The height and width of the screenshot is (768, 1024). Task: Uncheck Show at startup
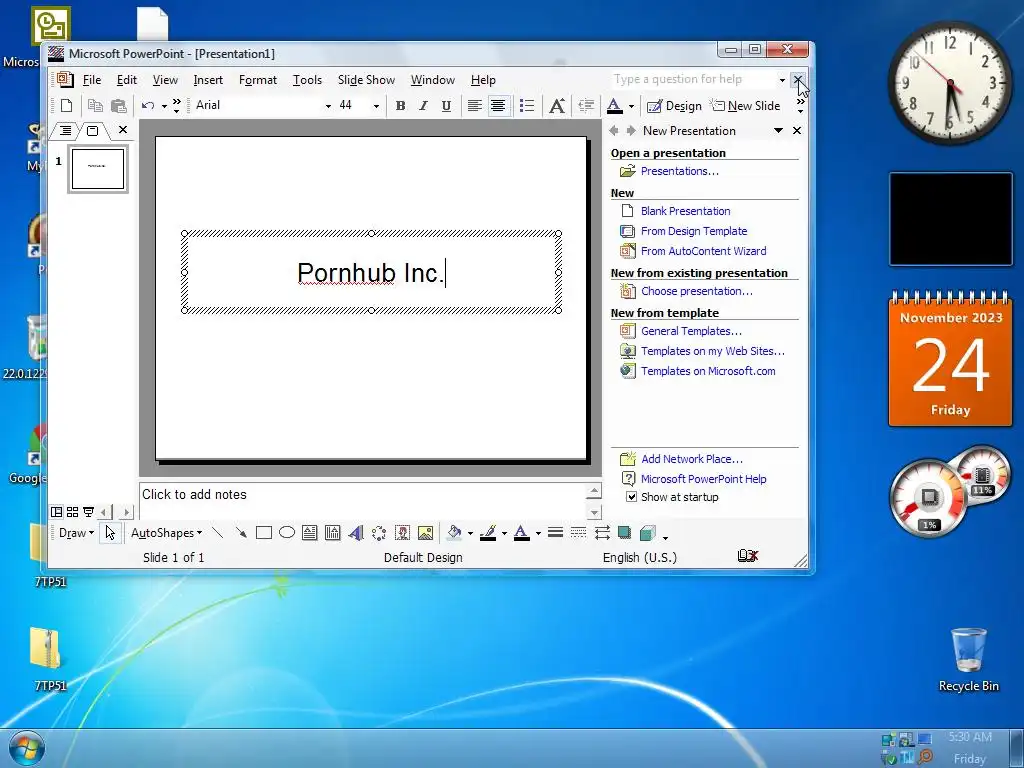click(632, 497)
